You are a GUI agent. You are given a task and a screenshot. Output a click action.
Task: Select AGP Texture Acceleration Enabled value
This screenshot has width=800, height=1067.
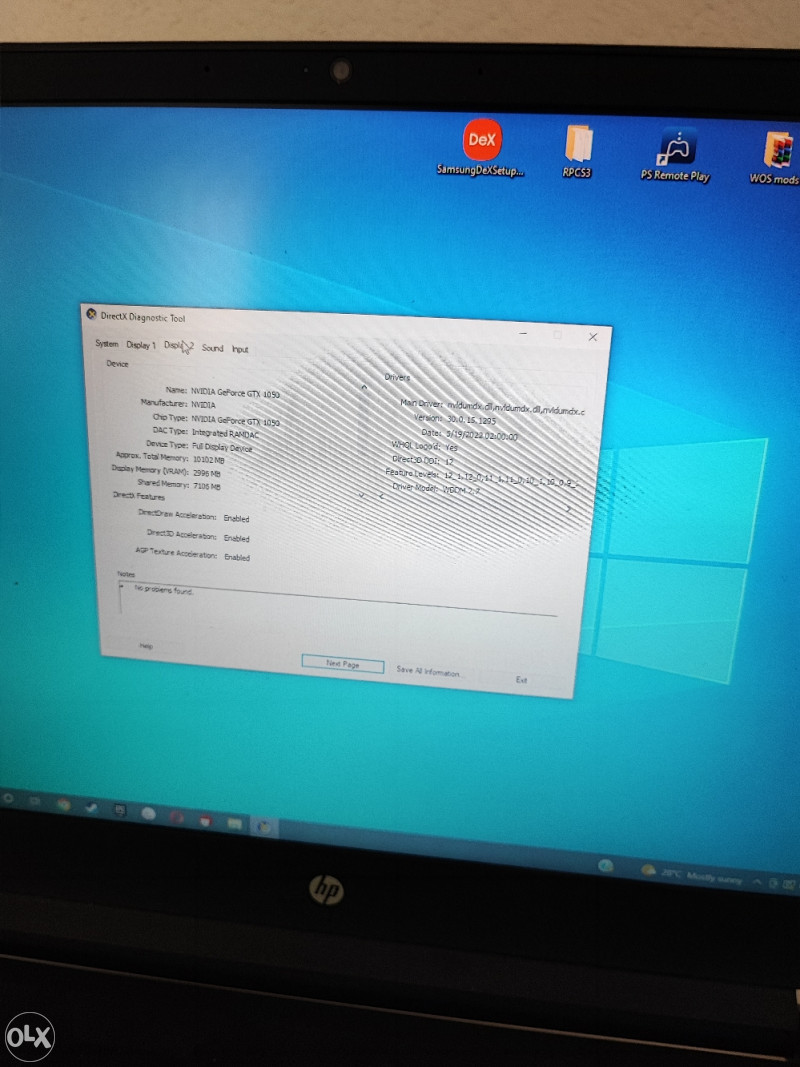coord(237,557)
